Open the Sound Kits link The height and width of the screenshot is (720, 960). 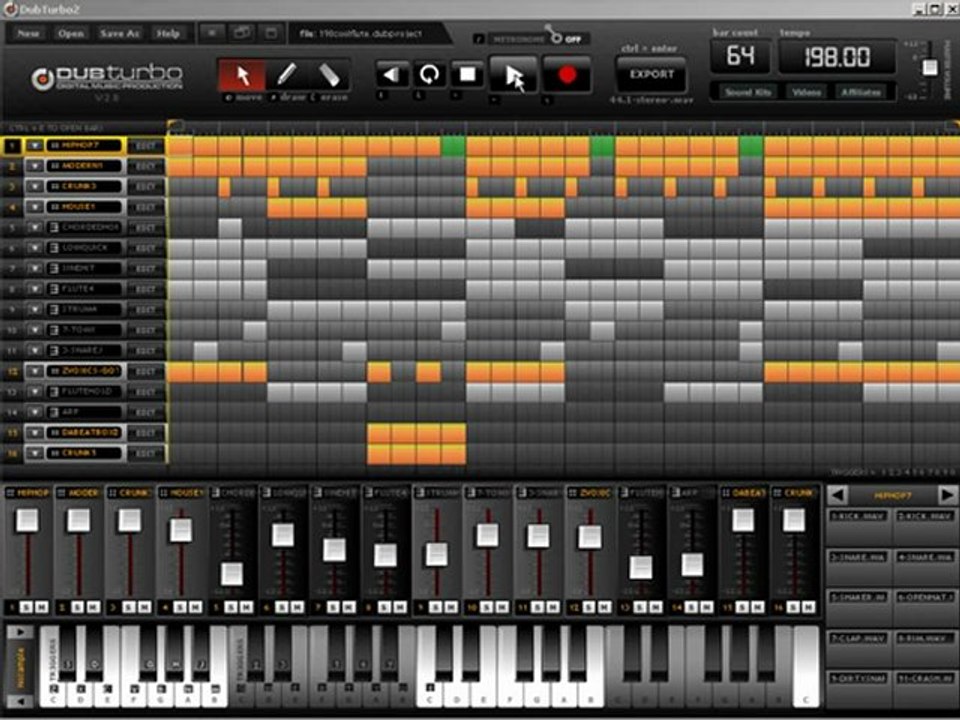coord(748,92)
